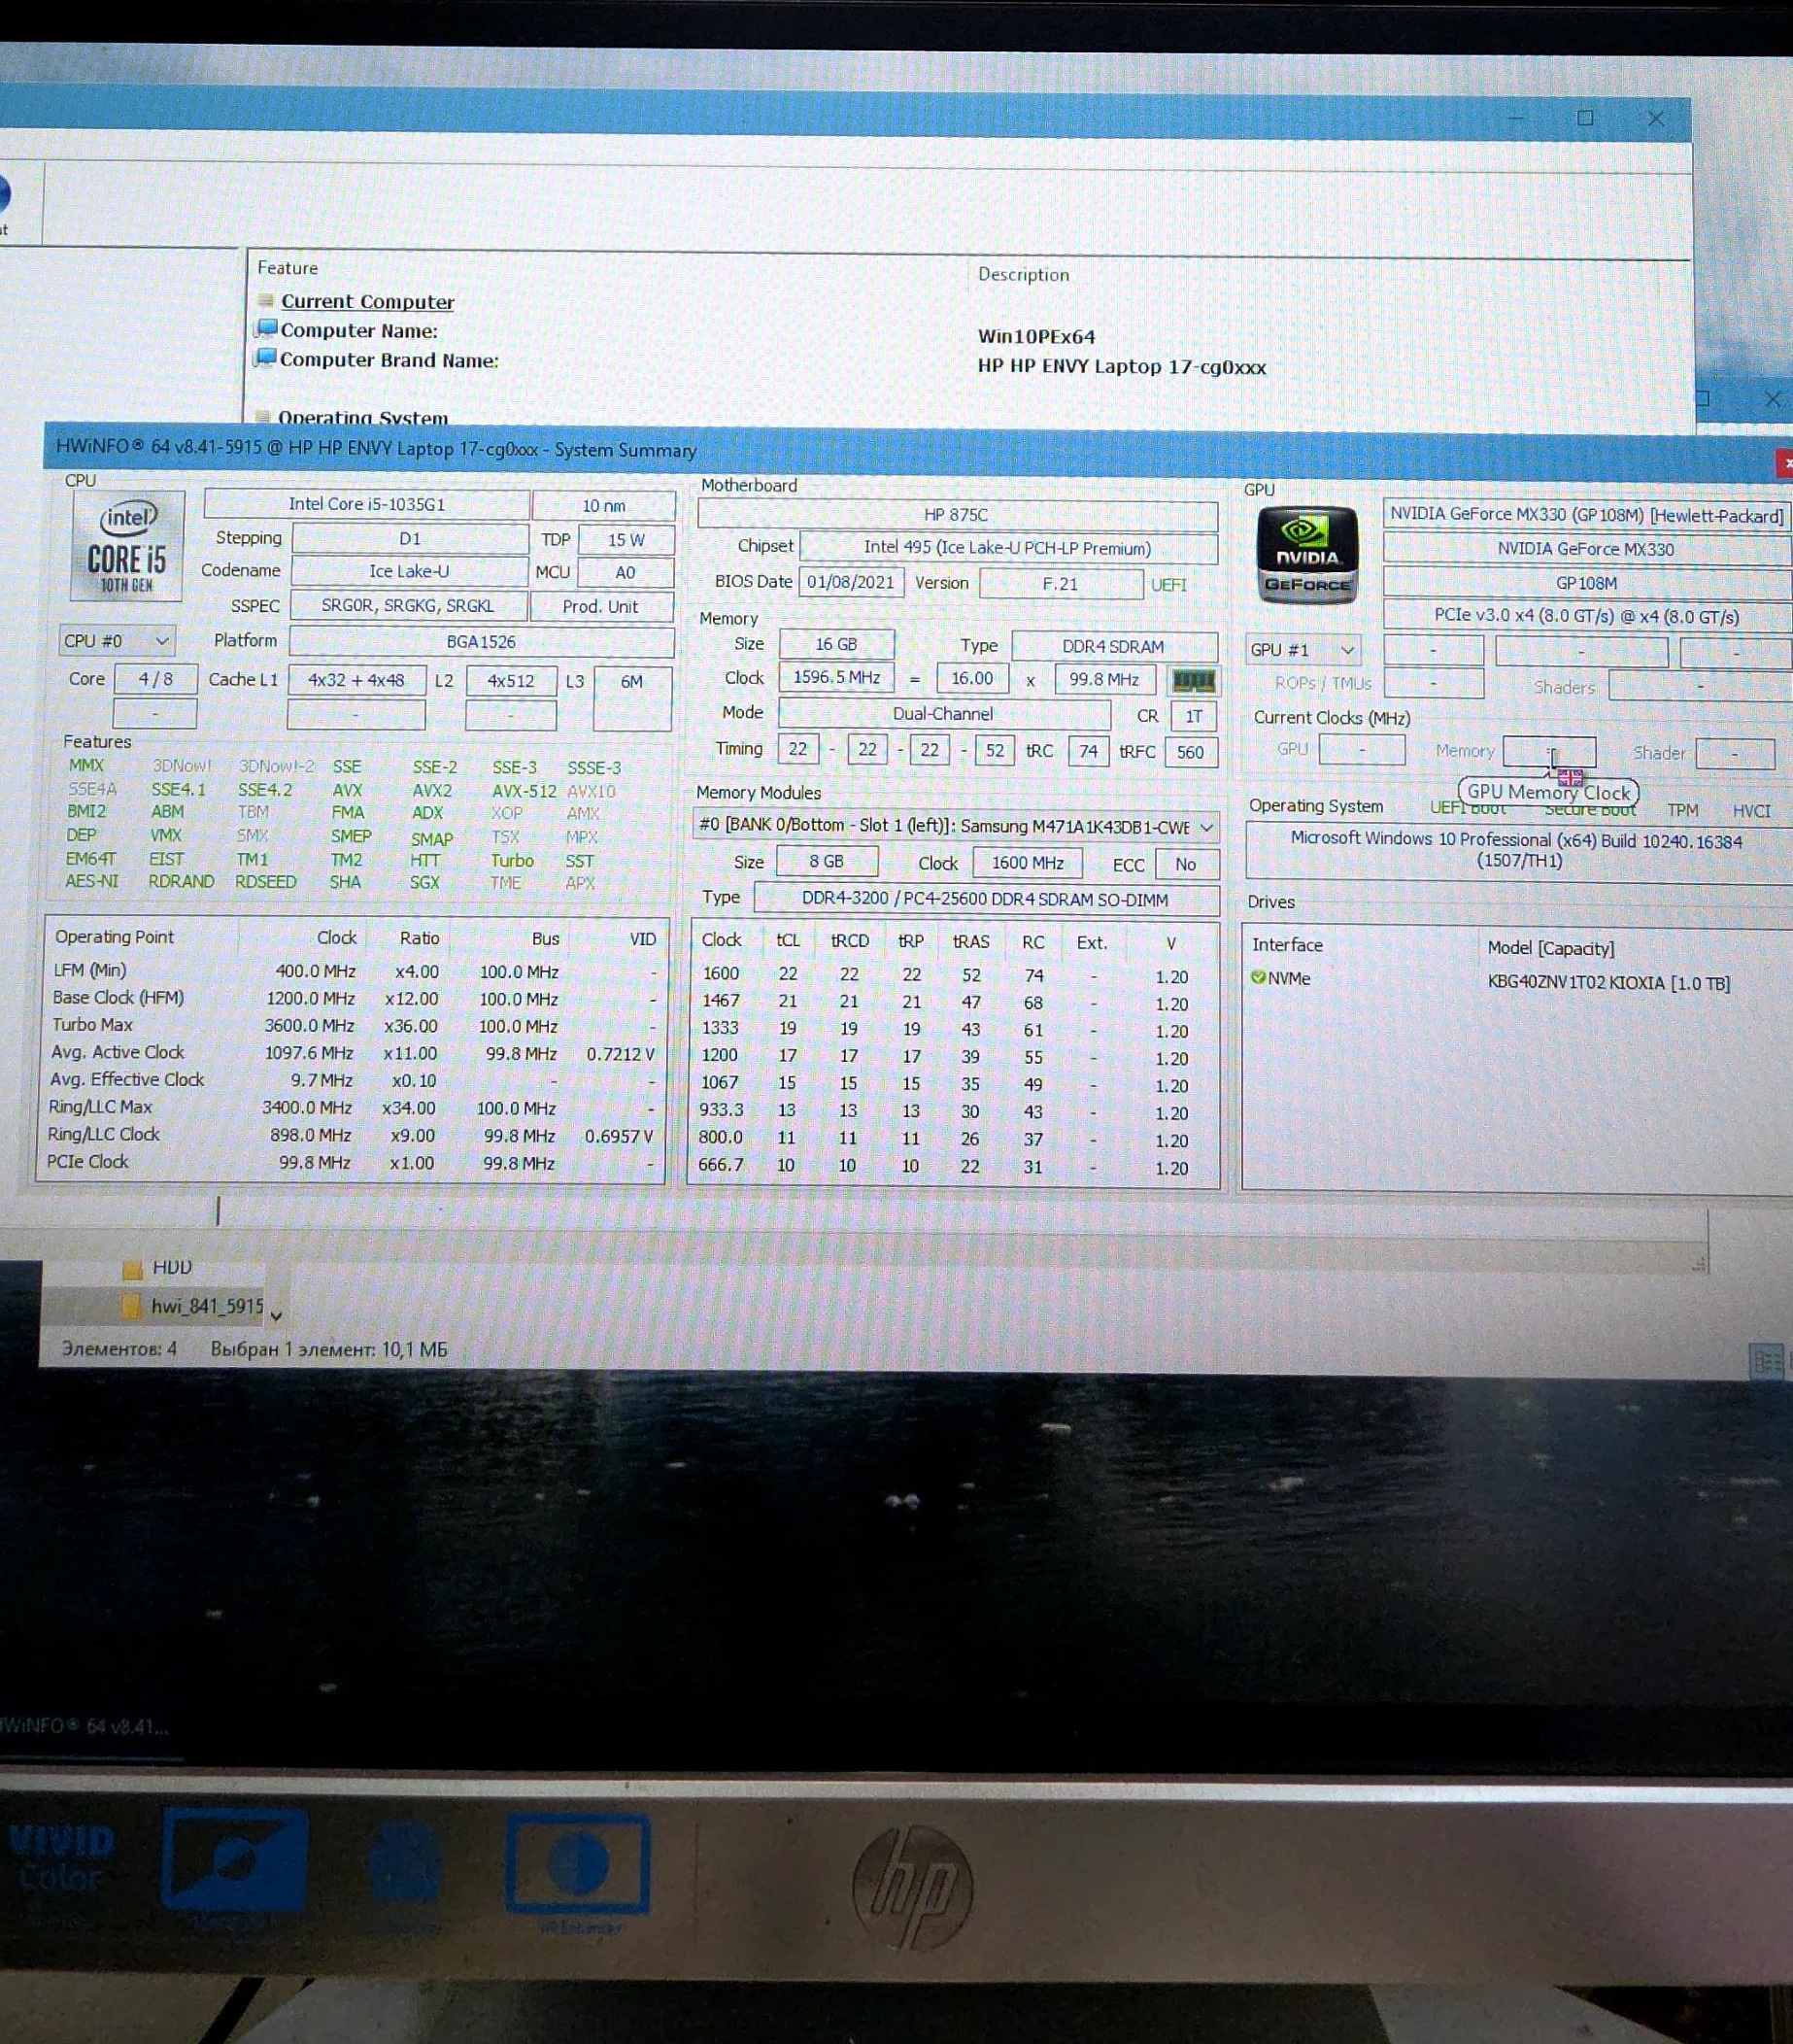Click the NVIDIA GeForce logo
1793x2044 pixels.
[1306, 555]
